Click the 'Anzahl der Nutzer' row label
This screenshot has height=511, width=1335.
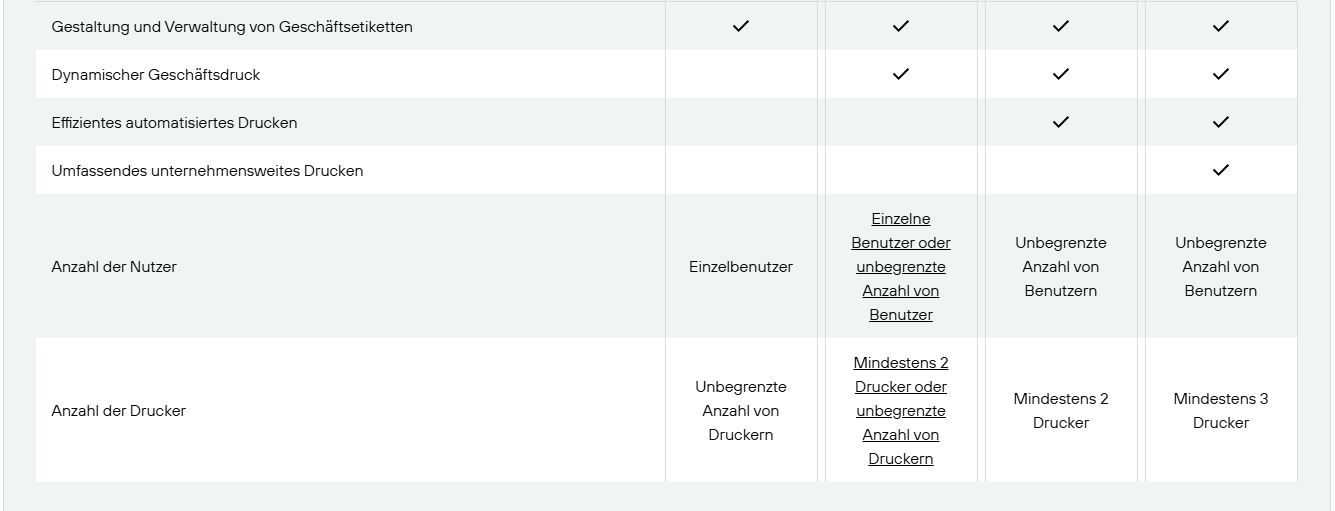coord(114,267)
